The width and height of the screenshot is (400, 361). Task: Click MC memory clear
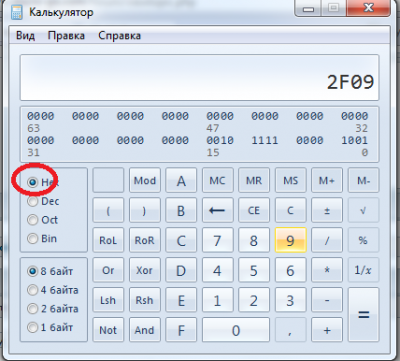217,181
